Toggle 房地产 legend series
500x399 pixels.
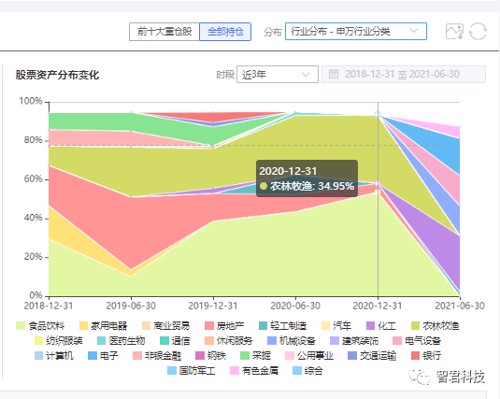click(x=224, y=326)
